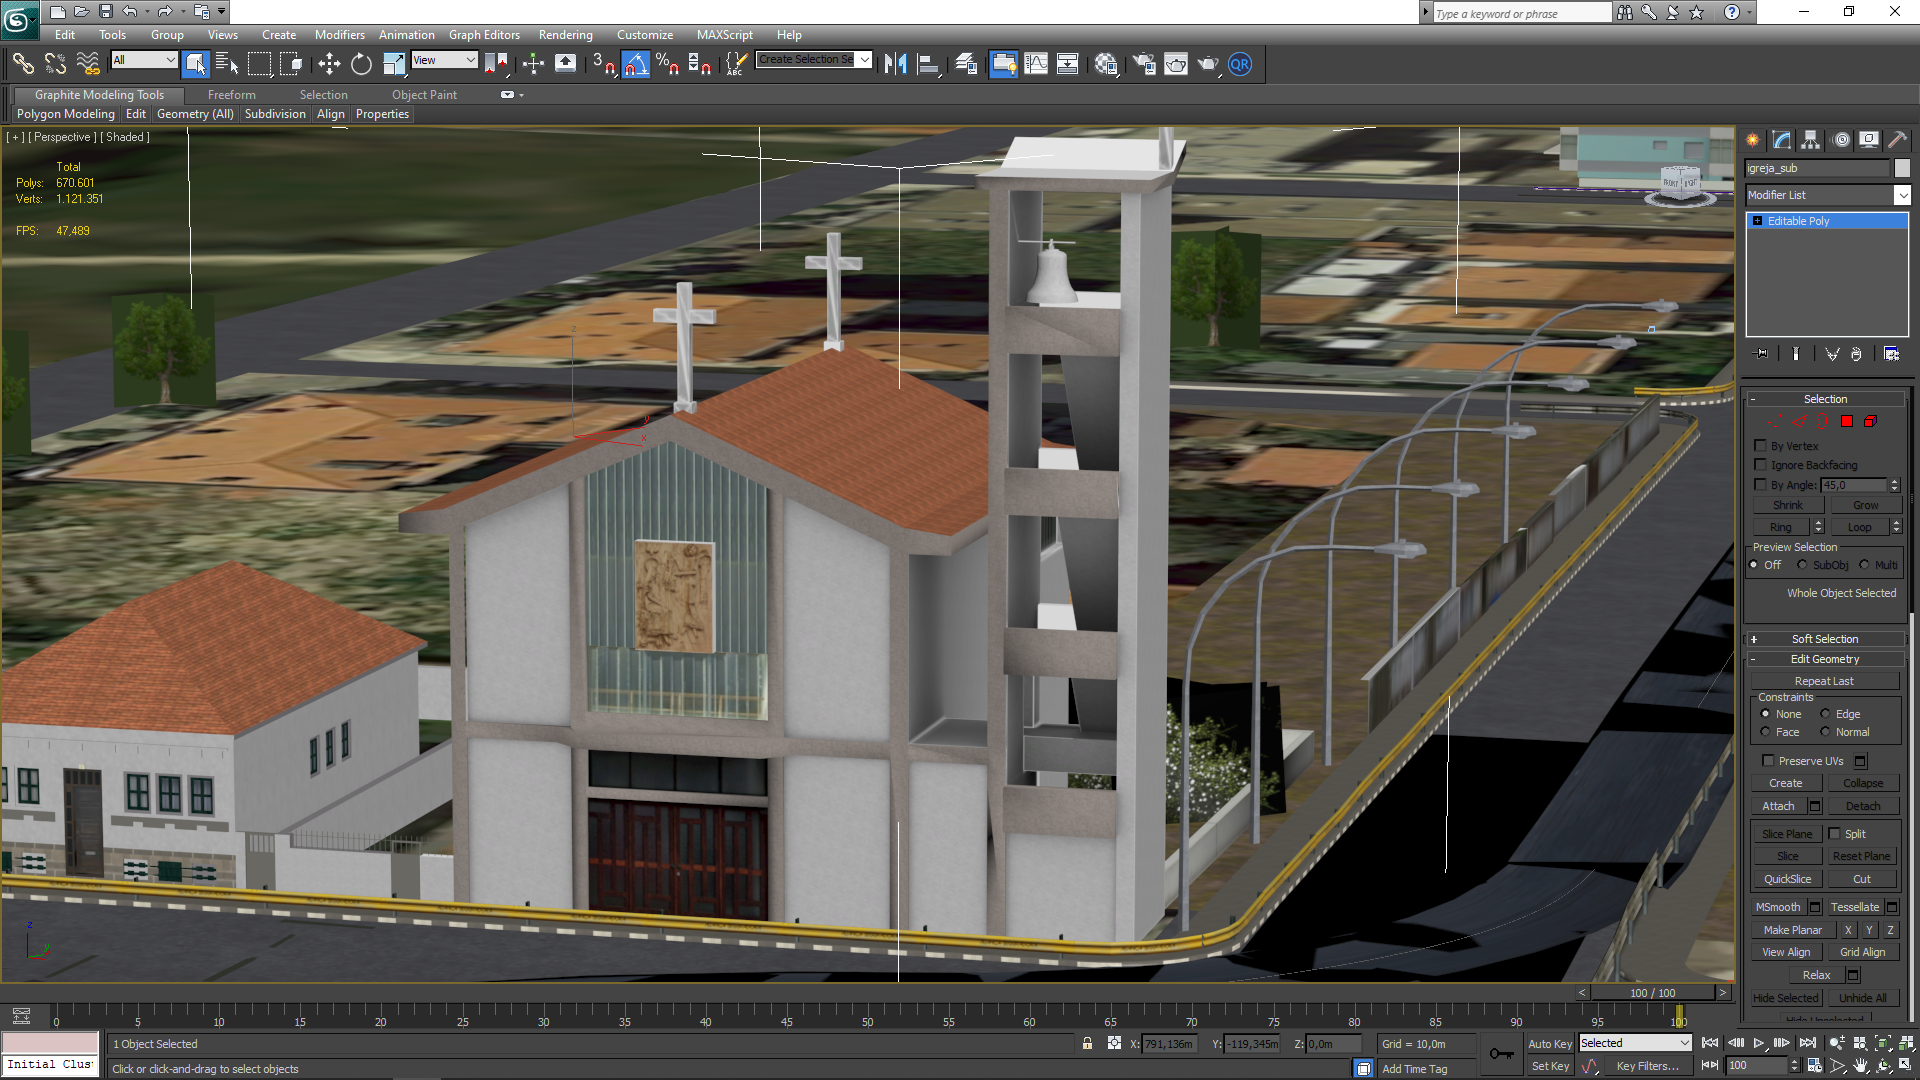1920x1080 pixels.
Task: Open the Layer Manager
Action: (966, 64)
